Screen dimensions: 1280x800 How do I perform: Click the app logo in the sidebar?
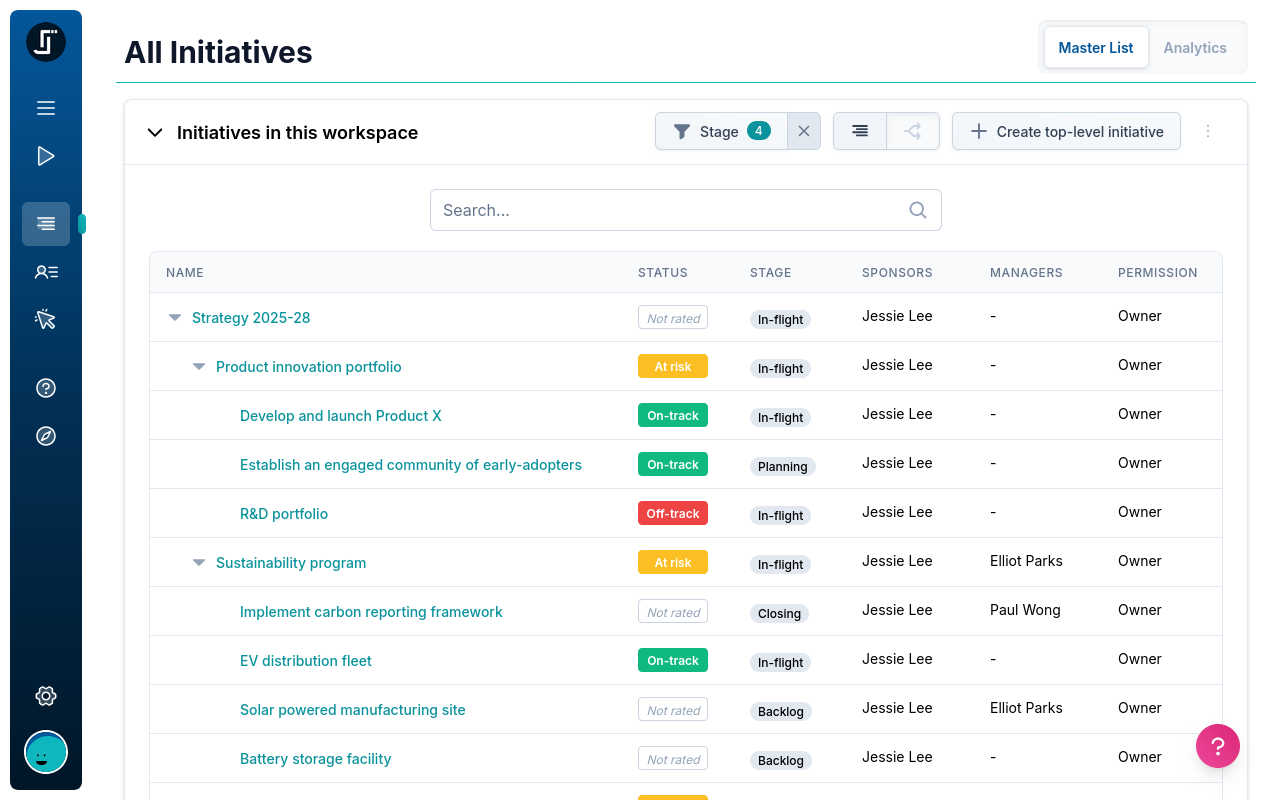pos(46,43)
